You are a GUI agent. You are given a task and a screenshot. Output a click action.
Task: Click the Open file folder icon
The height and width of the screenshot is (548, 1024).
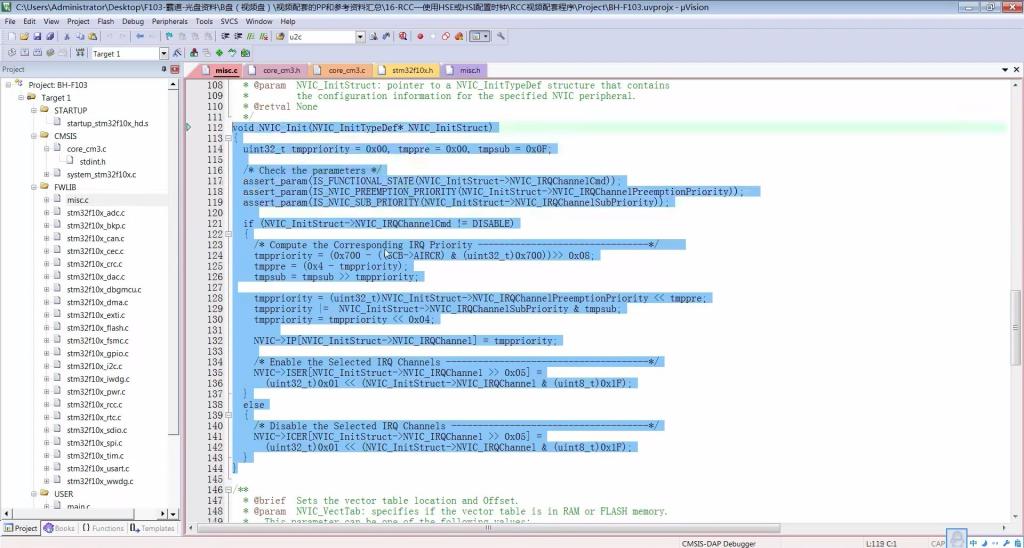(x=24, y=37)
